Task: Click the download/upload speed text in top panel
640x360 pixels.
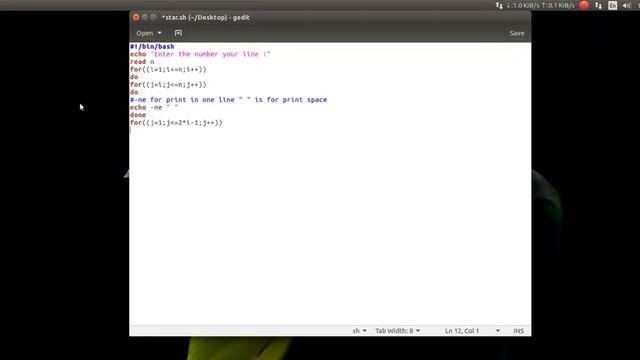Action: click(x=540, y=5)
